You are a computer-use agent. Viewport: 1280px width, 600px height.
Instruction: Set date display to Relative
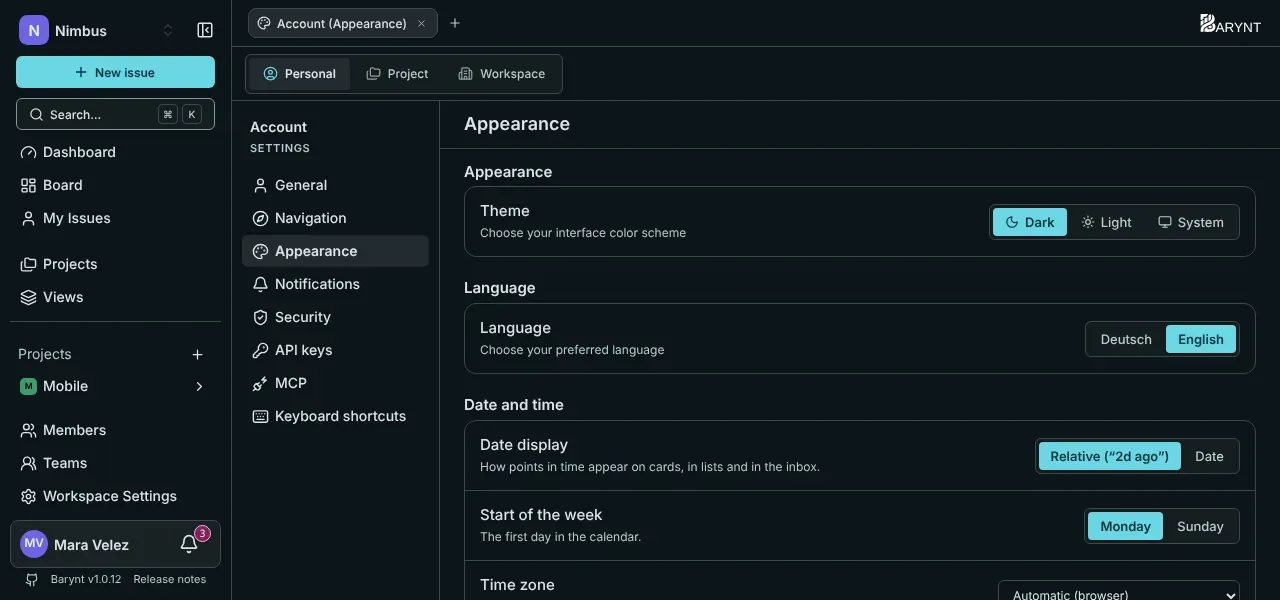click(x=1109, y=456)
